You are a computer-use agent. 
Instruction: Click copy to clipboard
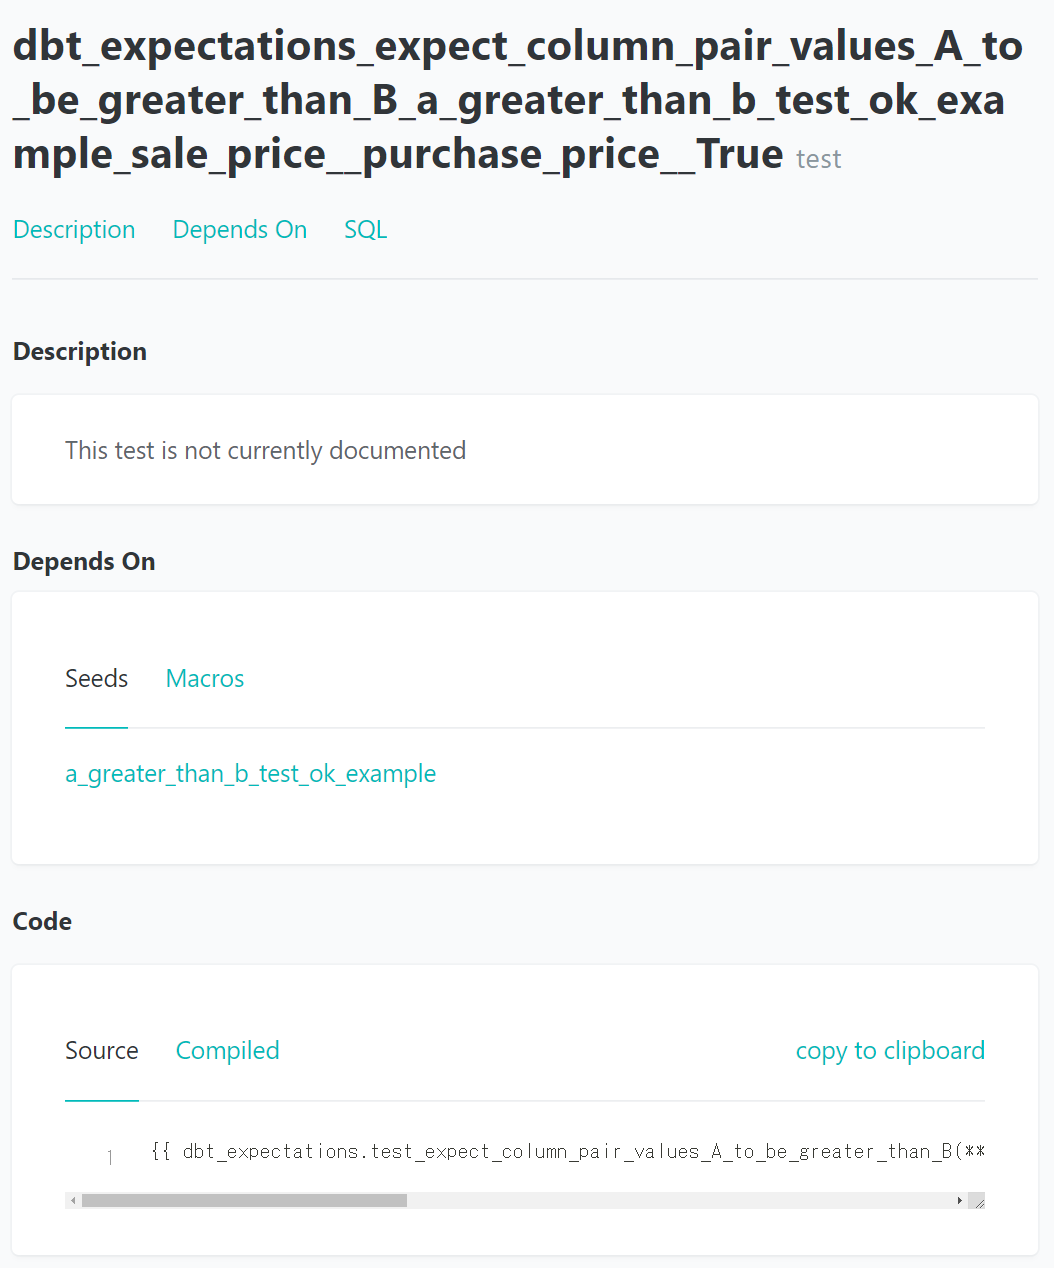coord(890,1051)
